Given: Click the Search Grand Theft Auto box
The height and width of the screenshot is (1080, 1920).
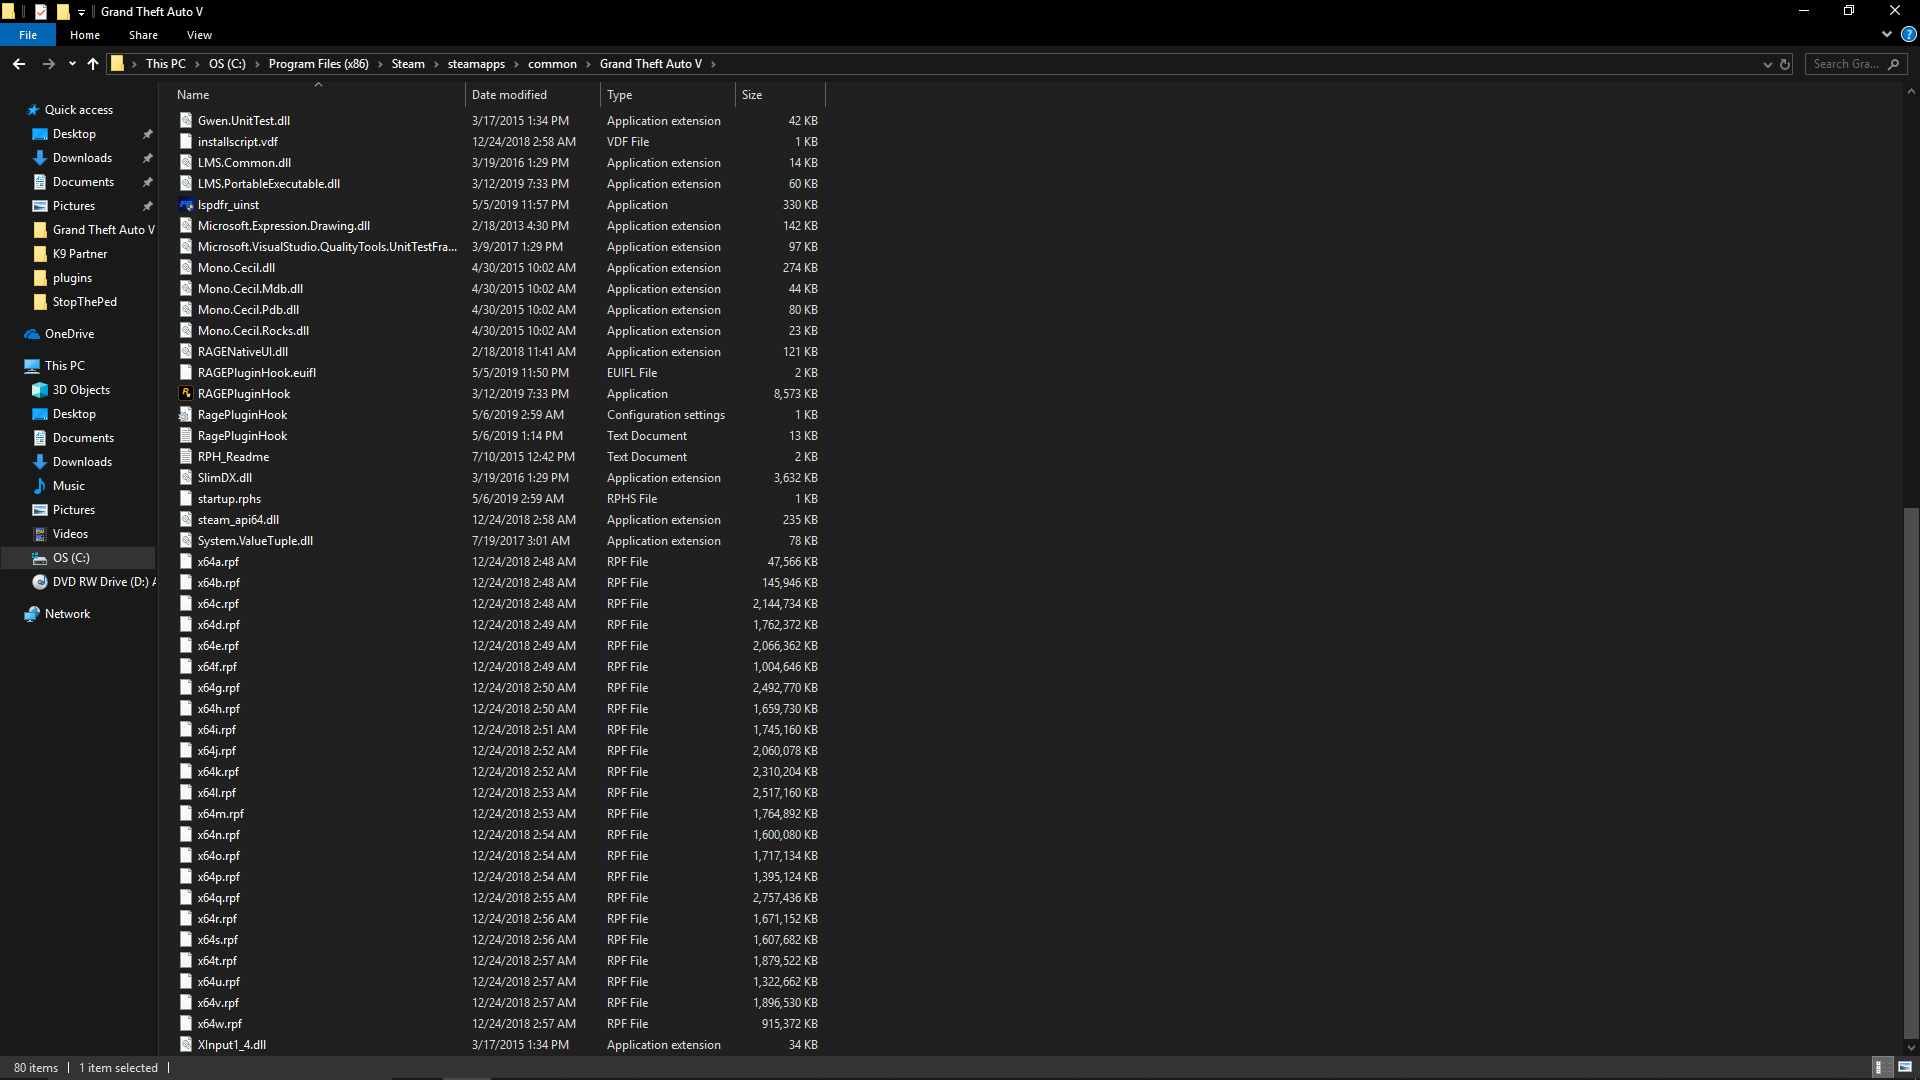Looking at the screenshot, I should tap(1846, 64).
